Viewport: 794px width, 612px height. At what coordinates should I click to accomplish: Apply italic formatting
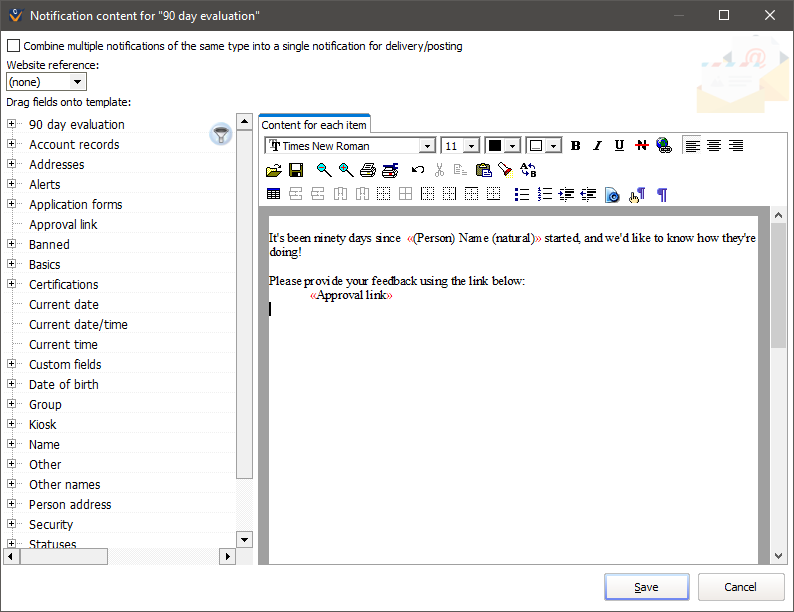(598, 146)
